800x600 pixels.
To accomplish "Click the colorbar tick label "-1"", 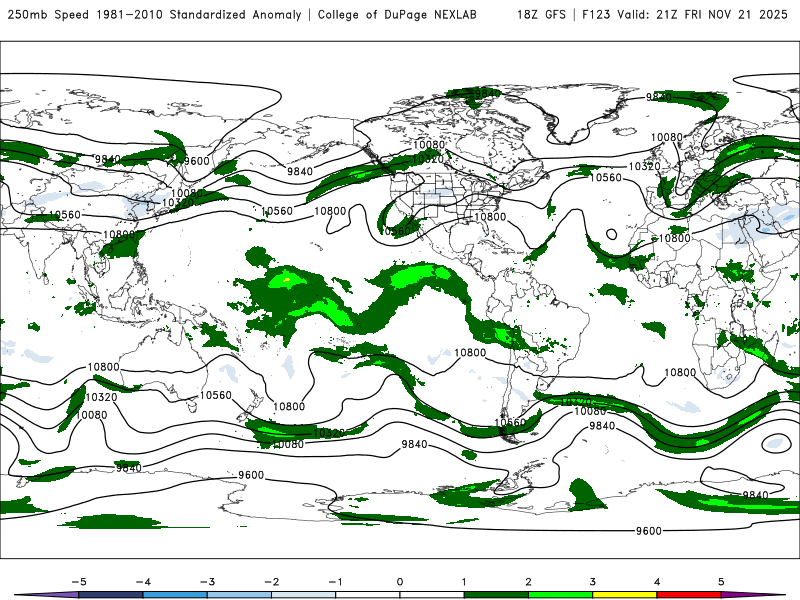I will click(x=335, y=582).
